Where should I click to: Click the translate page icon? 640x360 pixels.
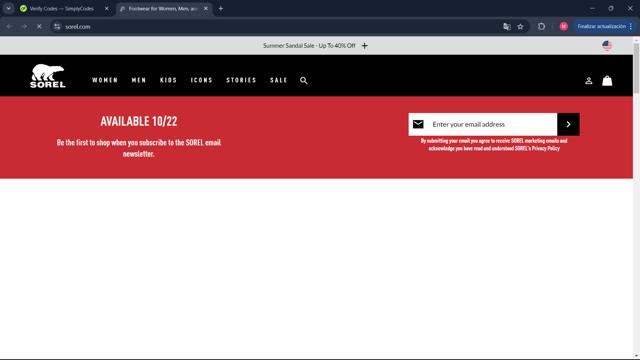tap(507, 27)
